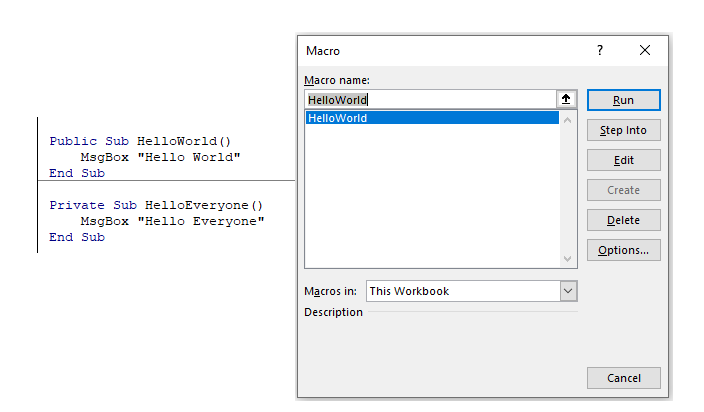704x412 pixels.
Task: Cancel the Macro dialog
Action: [623, 378]
